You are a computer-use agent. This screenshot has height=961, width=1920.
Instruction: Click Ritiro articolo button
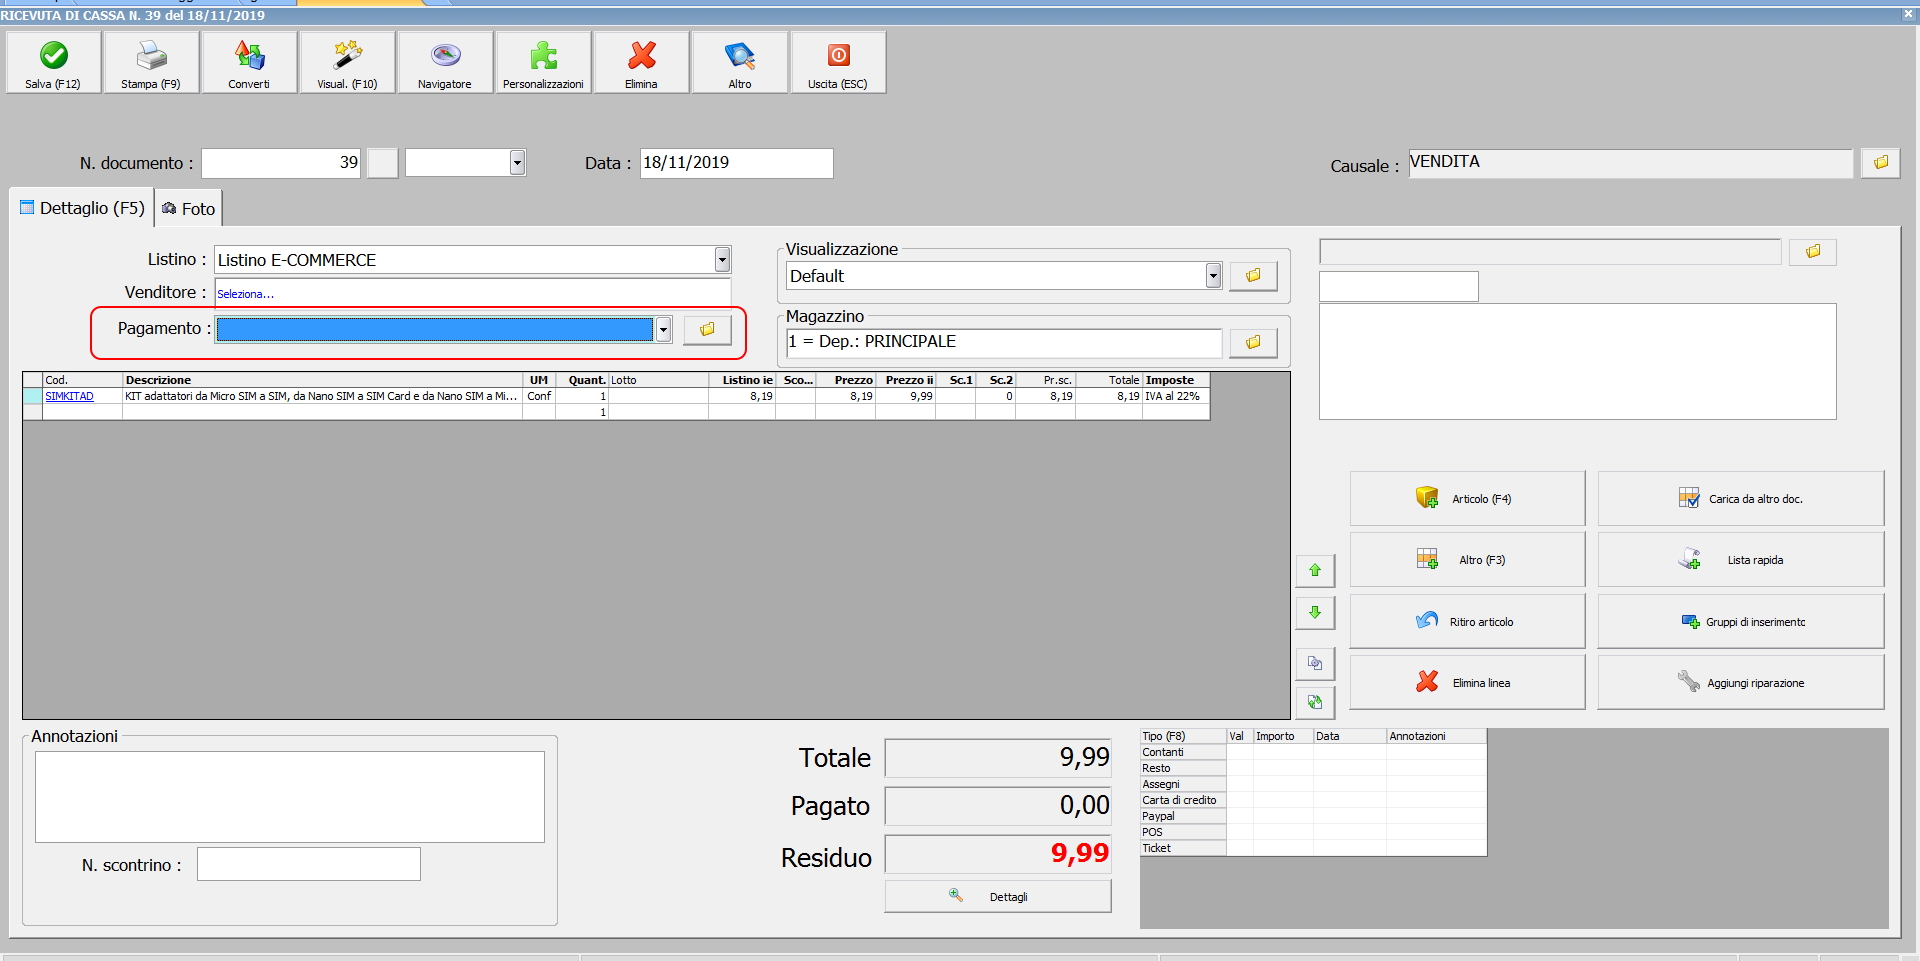[1467, 621]
